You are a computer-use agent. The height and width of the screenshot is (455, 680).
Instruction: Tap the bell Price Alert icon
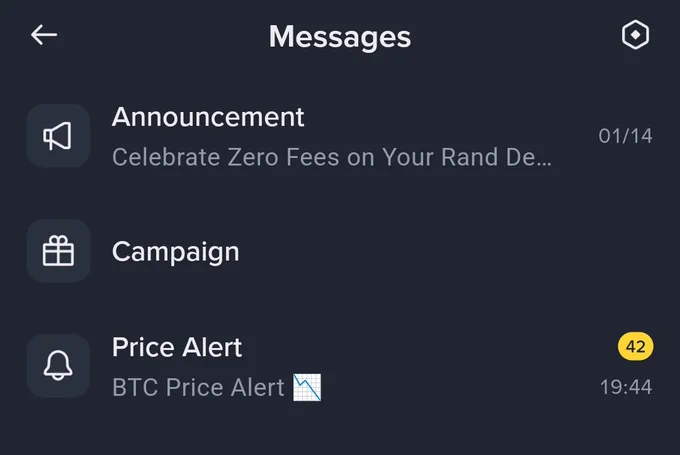[x=58, y=366]
